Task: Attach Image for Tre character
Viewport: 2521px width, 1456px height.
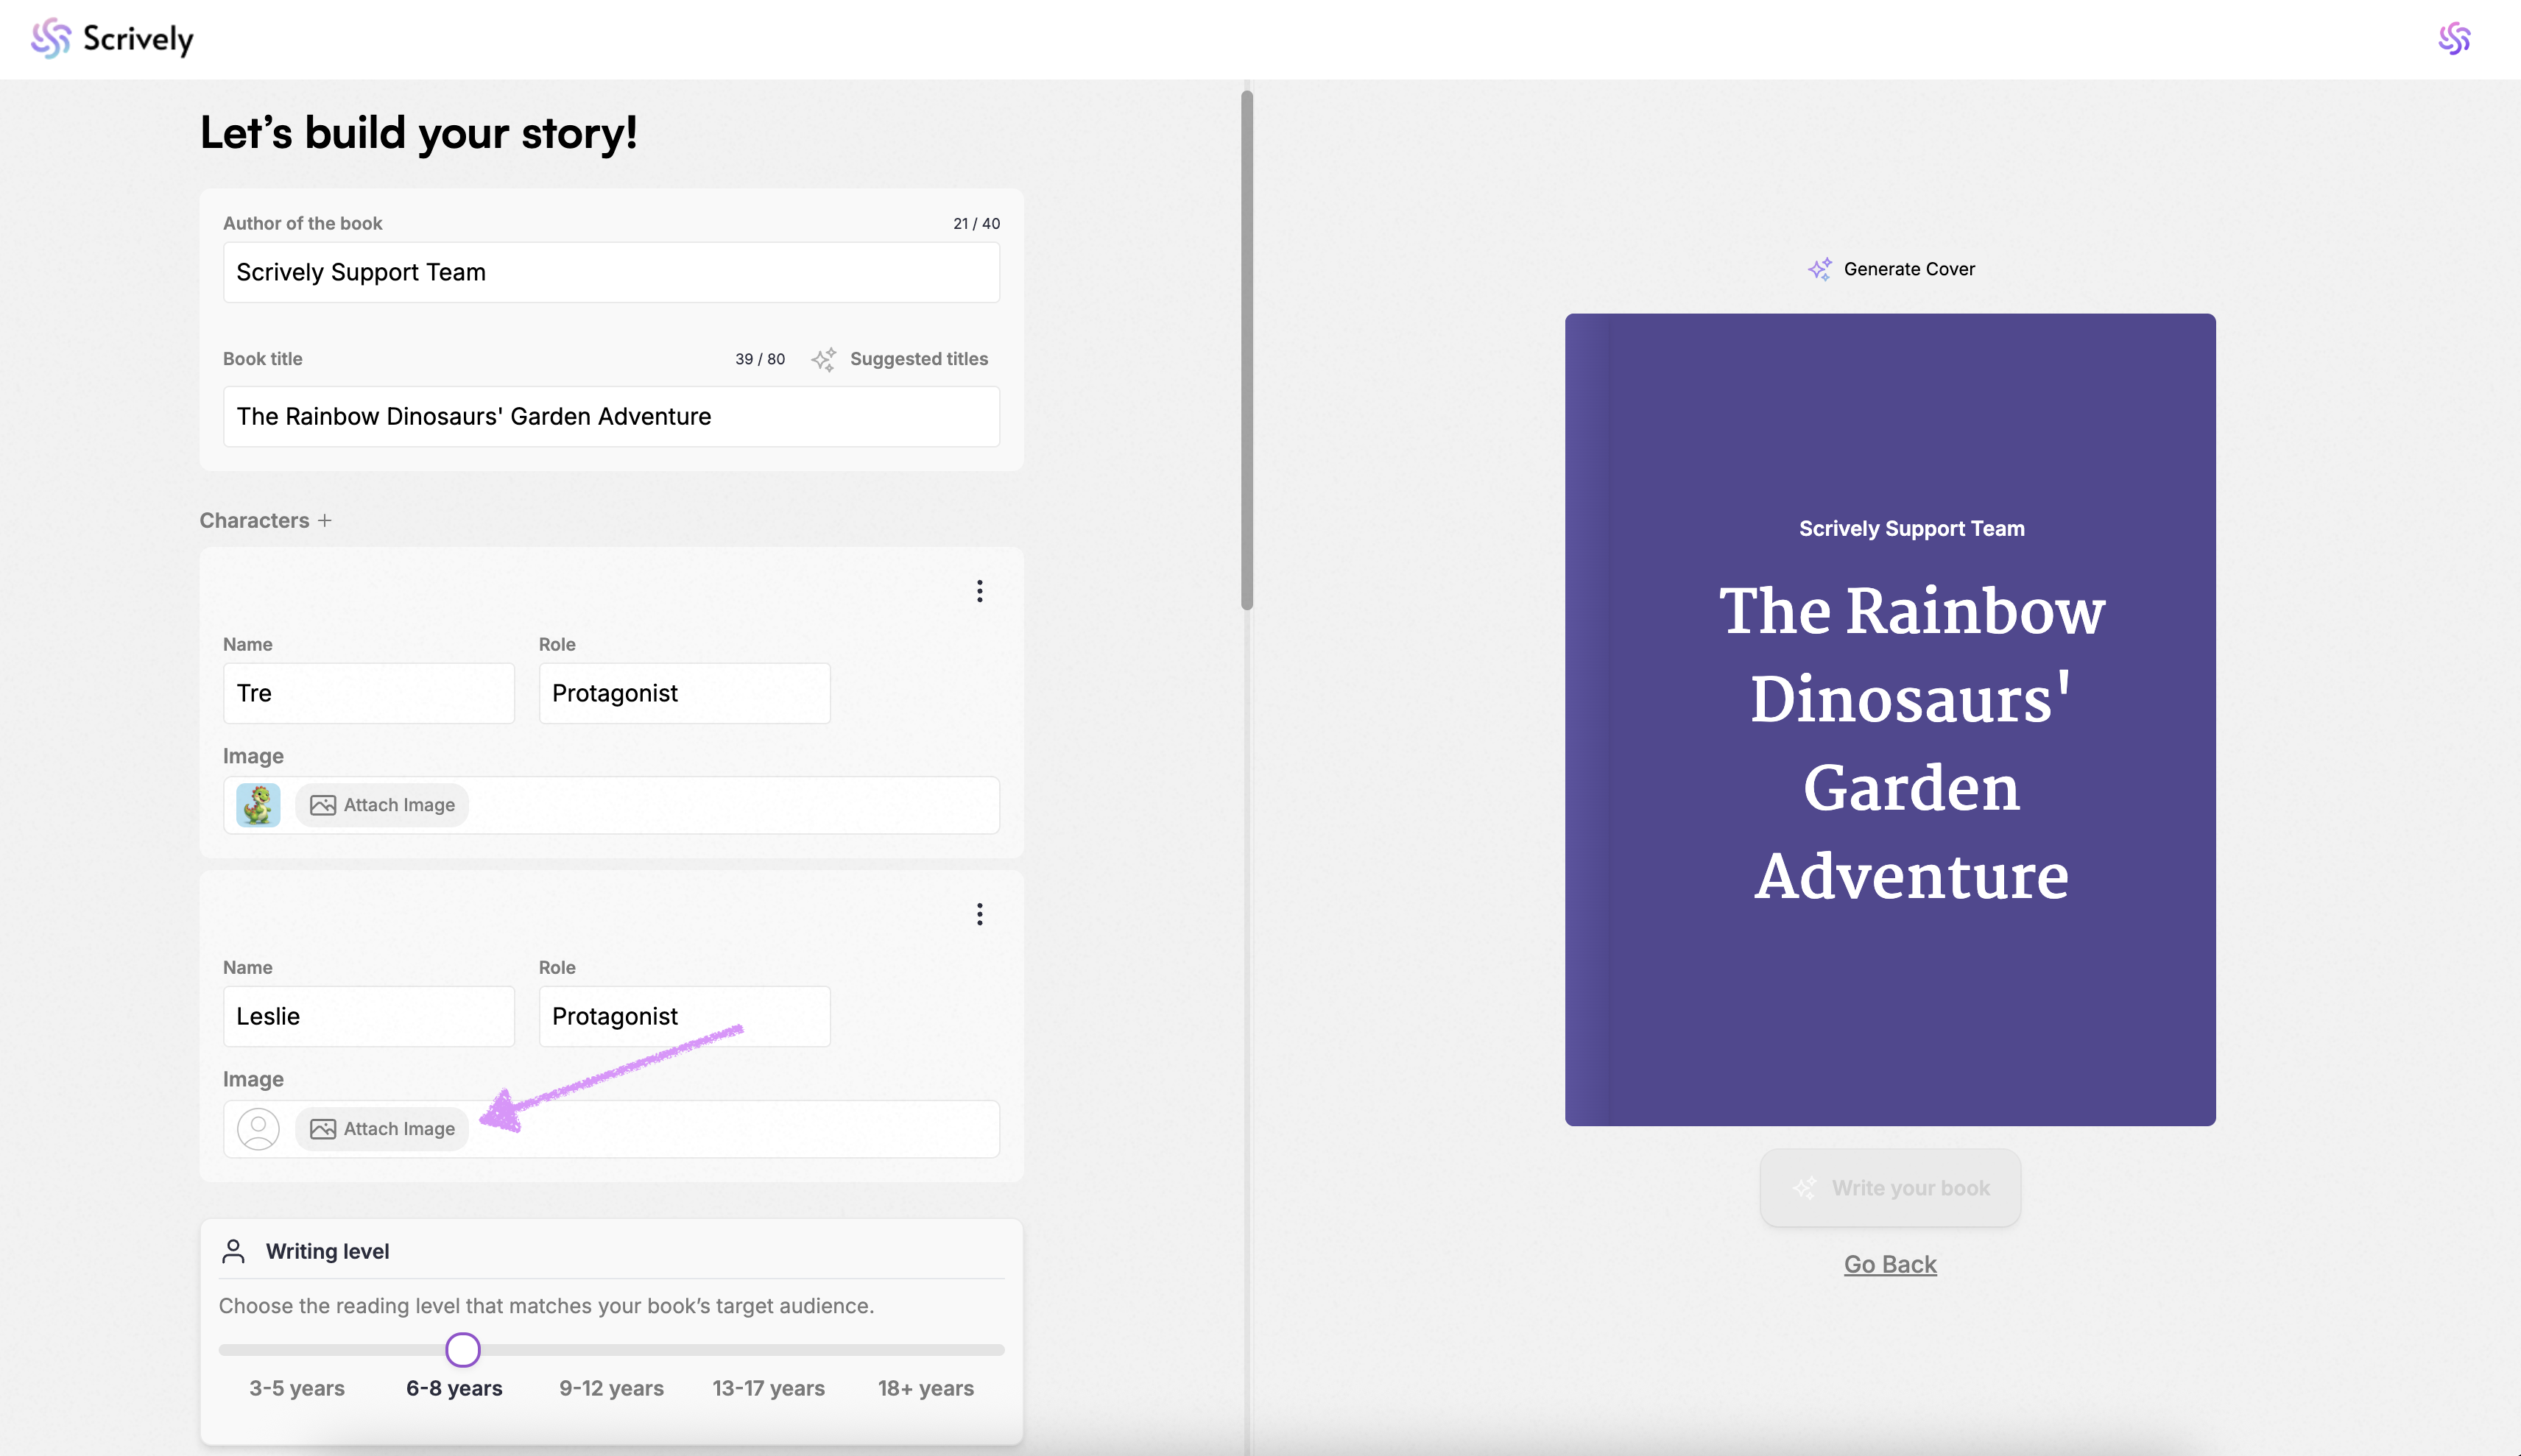Action: tap(382, 805)
